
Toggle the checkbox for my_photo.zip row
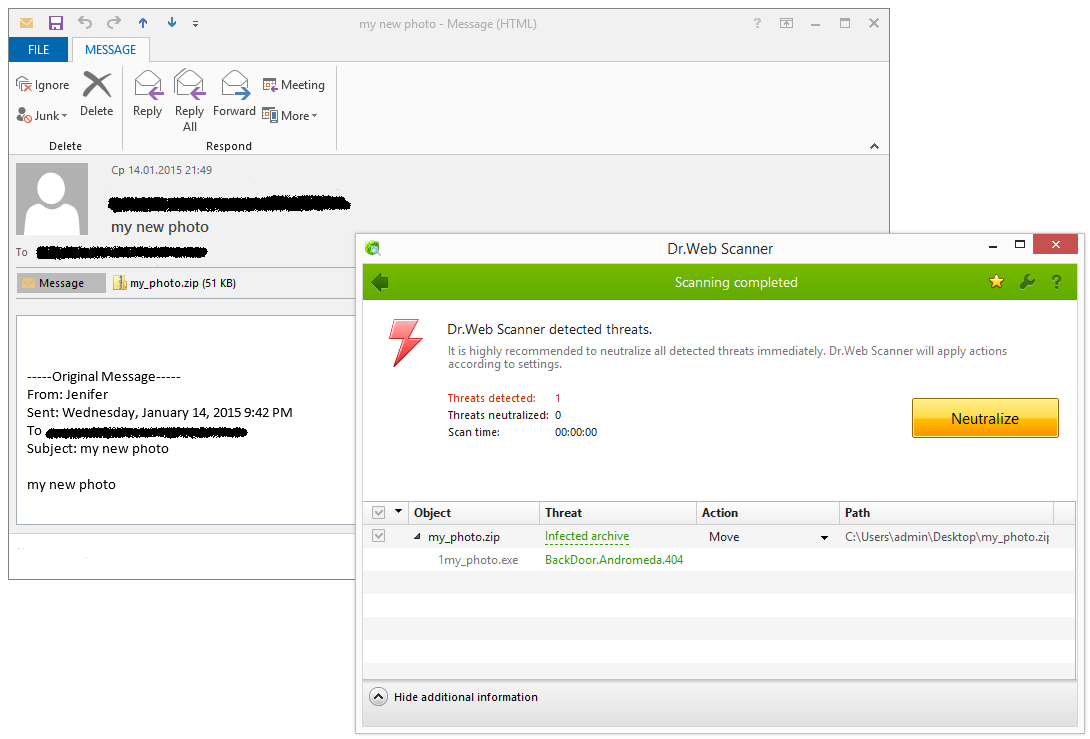pos(379,536)
